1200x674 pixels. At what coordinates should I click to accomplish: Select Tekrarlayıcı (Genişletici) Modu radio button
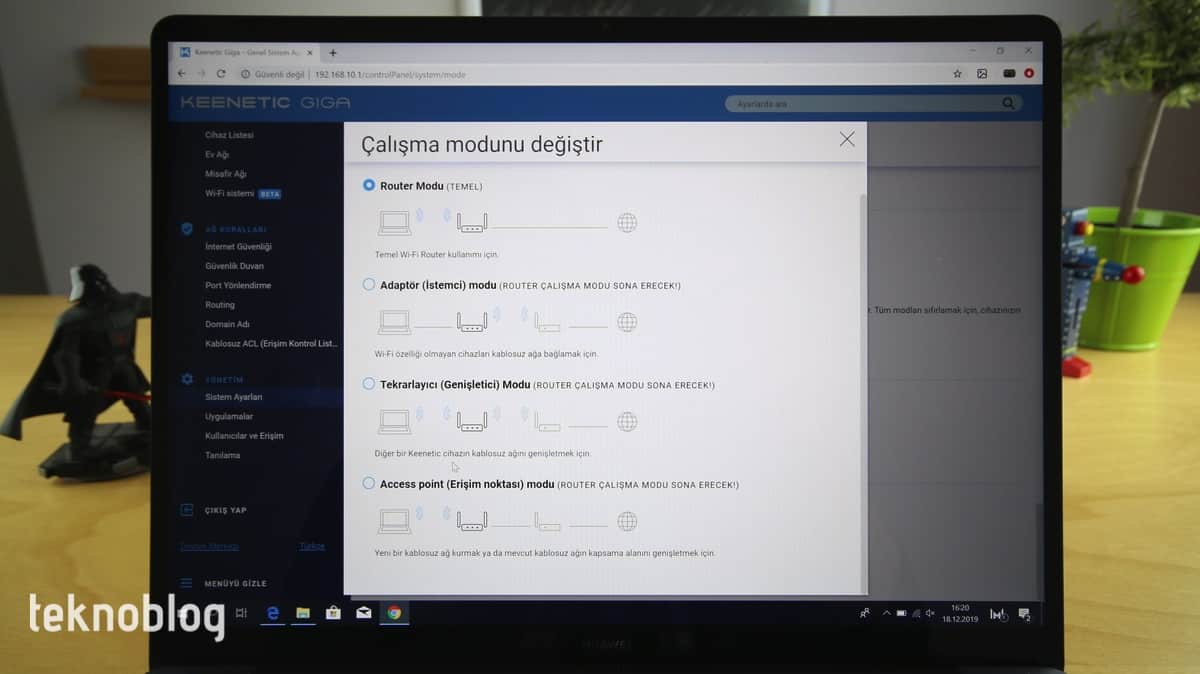(369, 384)
